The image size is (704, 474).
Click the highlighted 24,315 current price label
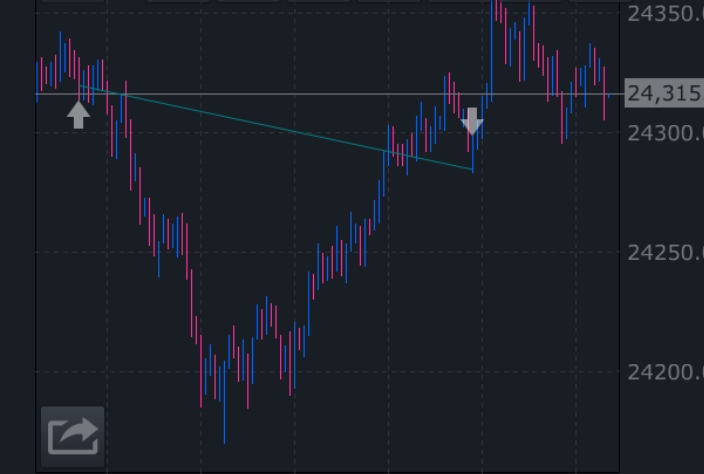tap(664, 93)
